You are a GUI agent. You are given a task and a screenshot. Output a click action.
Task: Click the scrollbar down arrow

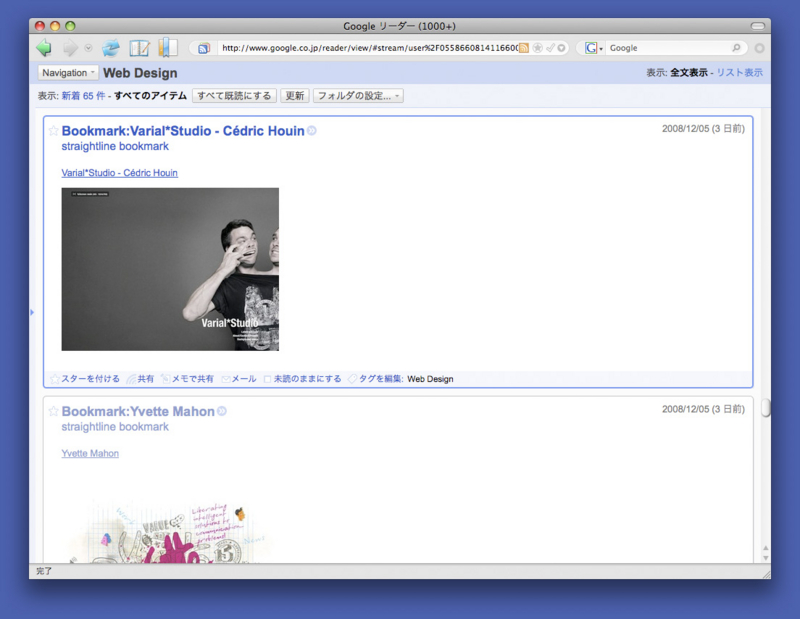pyautogui.click(x=765, y=558)
